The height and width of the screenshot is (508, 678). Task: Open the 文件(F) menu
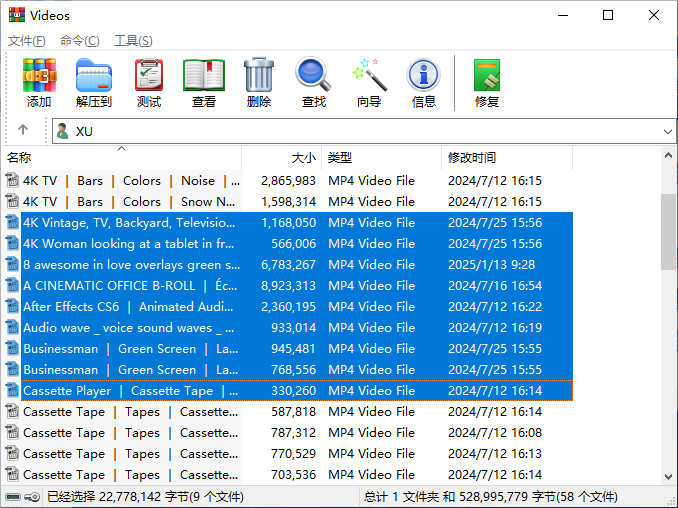click(x=27, y=41)
